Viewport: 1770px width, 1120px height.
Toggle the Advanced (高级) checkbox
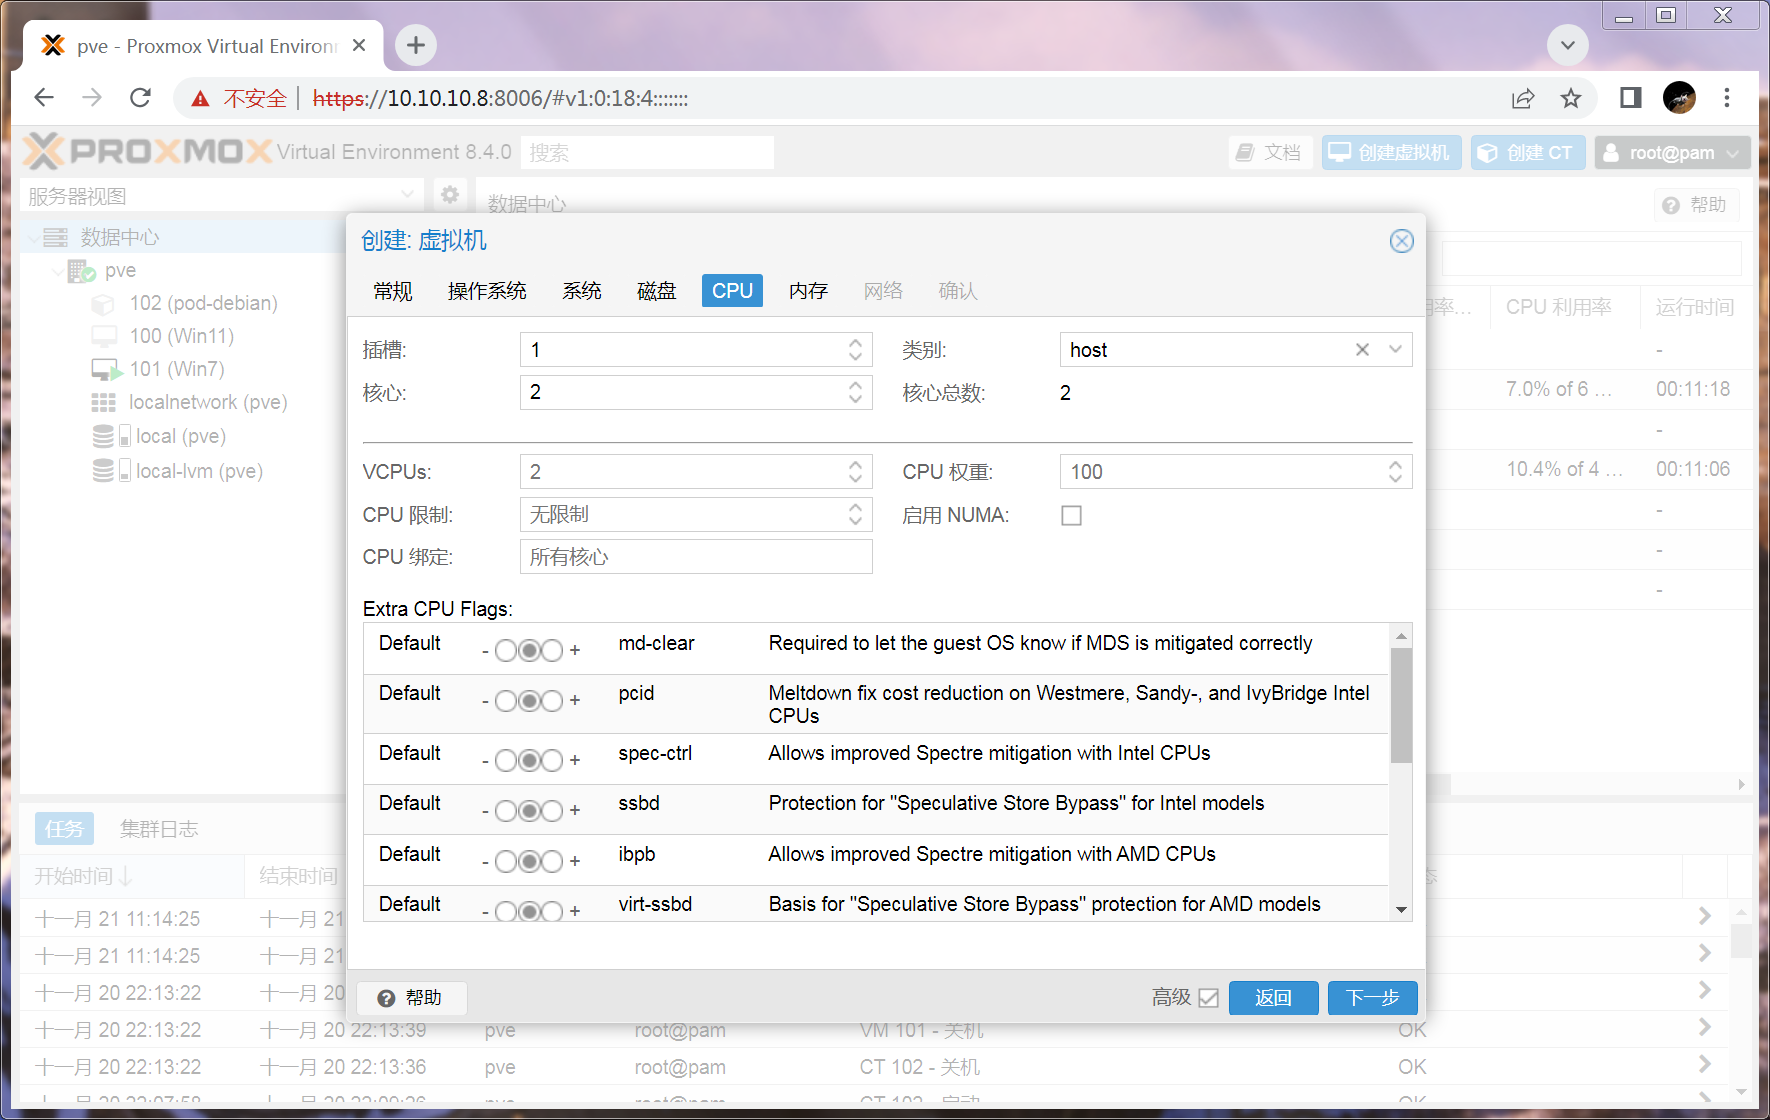click(x=1208, y=998)
